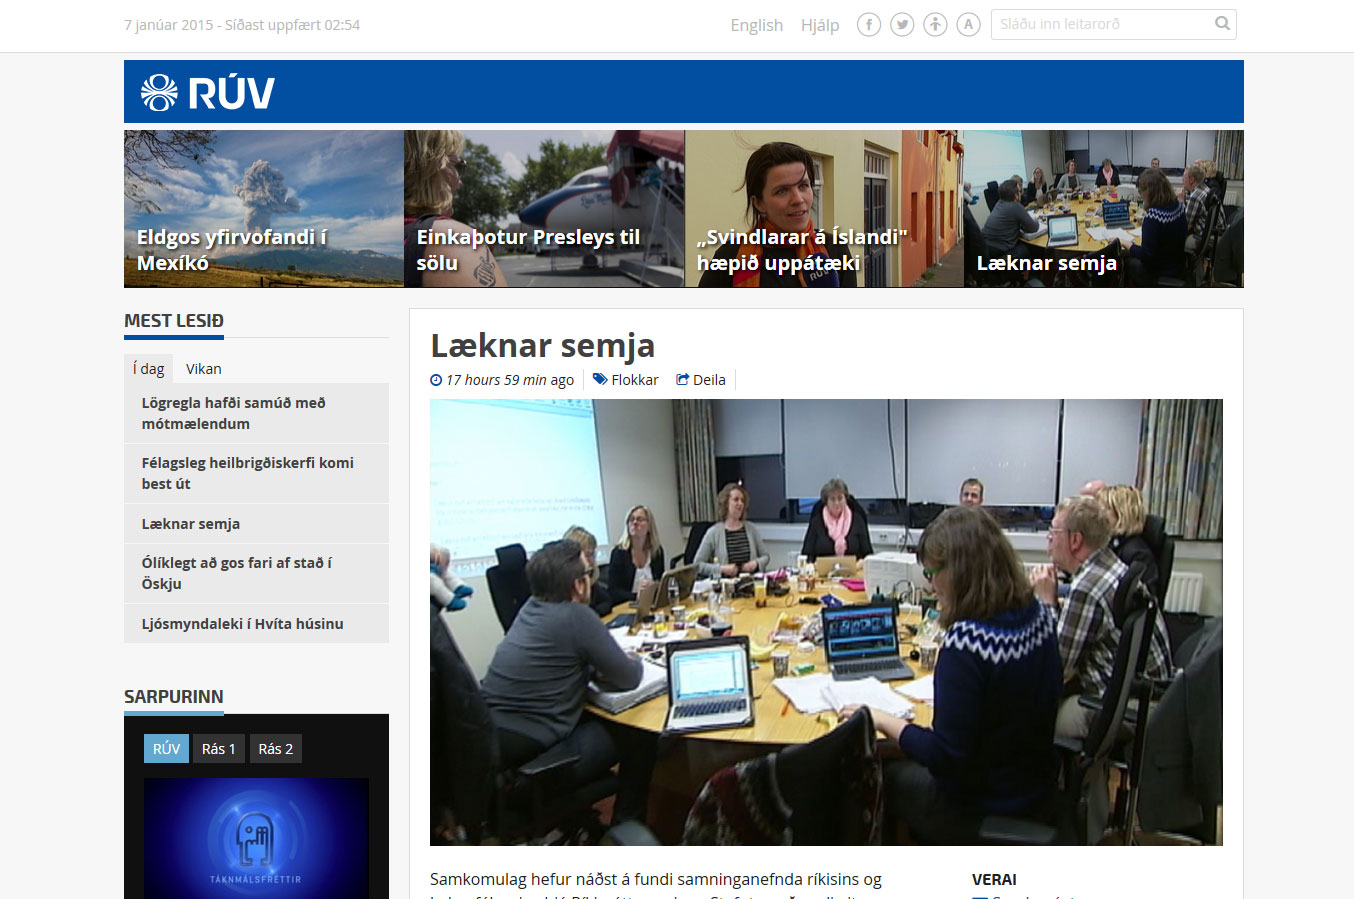This screenshot has width=1354, height=899.
Task: Open 'Eldgos yfirvofandi í Mexíkó' featured thumbnail
Action: (264, 209)
